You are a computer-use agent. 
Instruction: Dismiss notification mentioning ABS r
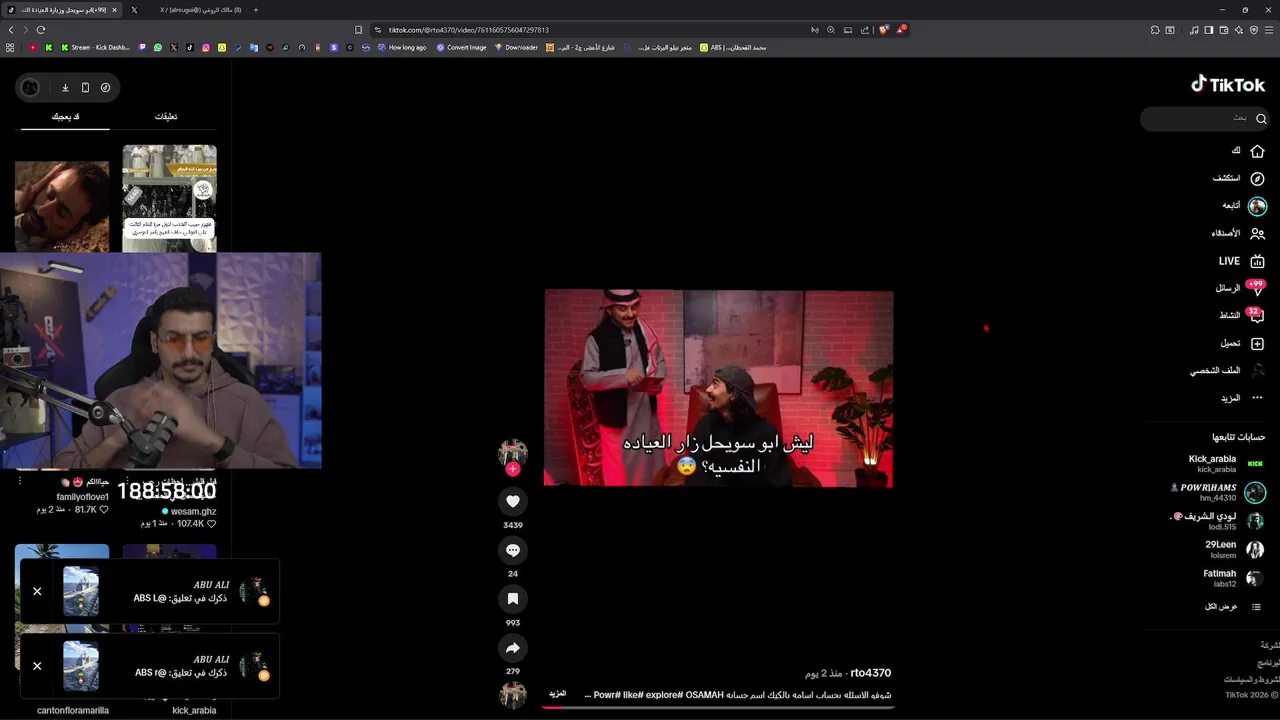[x=37, y=666]
